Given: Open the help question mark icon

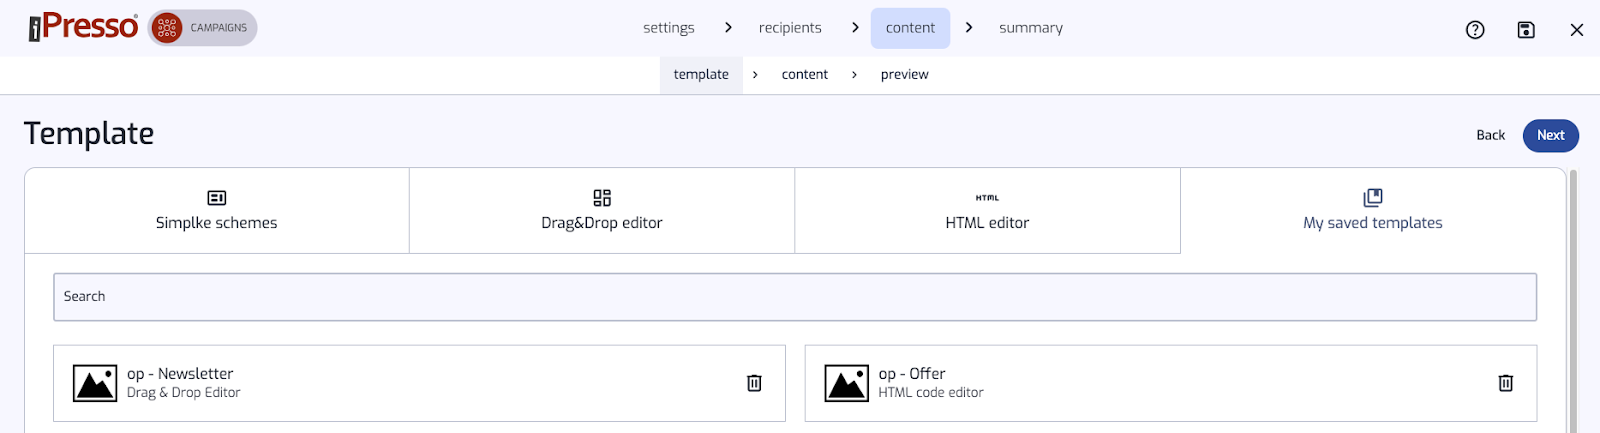Looking at the screenshot, I should (1475, 30).
